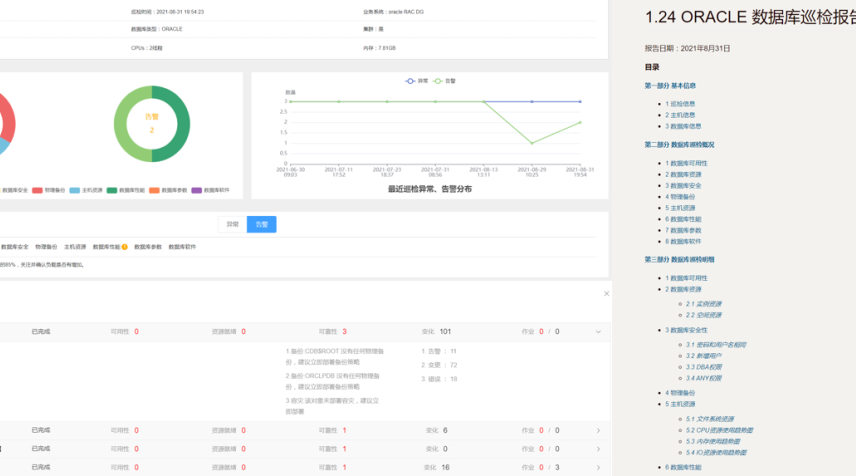
Task: Click the 数据库软件 category tab
Action: click(x=182, y=246)
